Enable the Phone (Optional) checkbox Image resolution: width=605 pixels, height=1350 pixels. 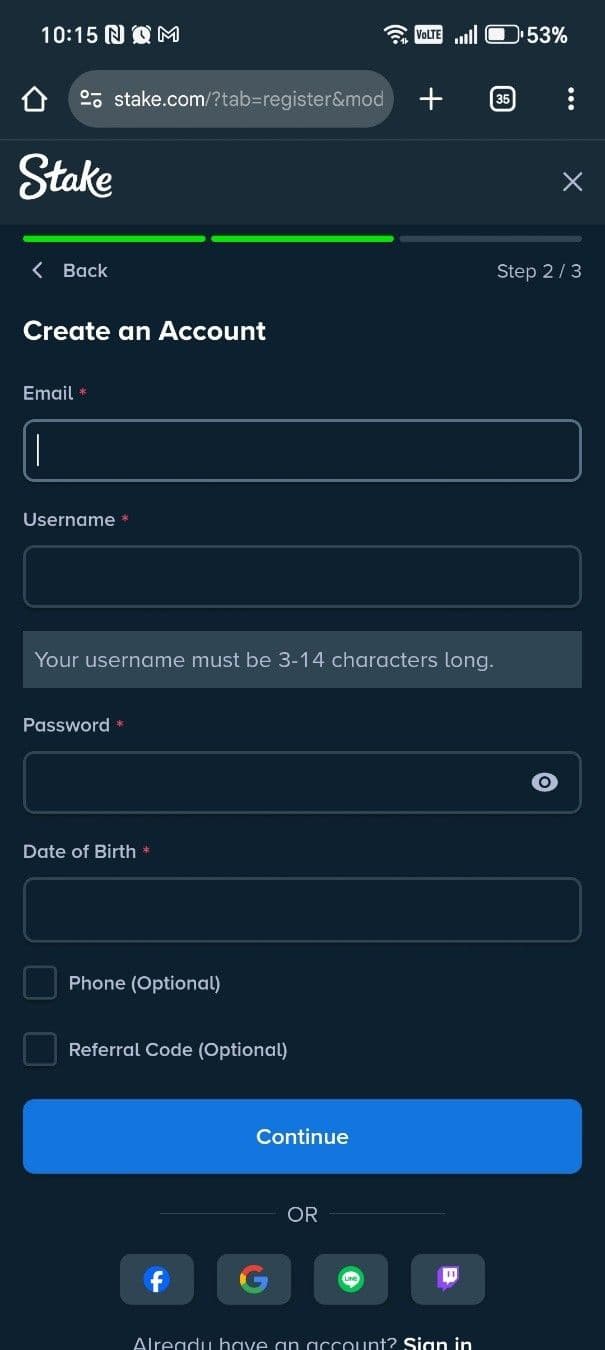[x=40, y=983]
